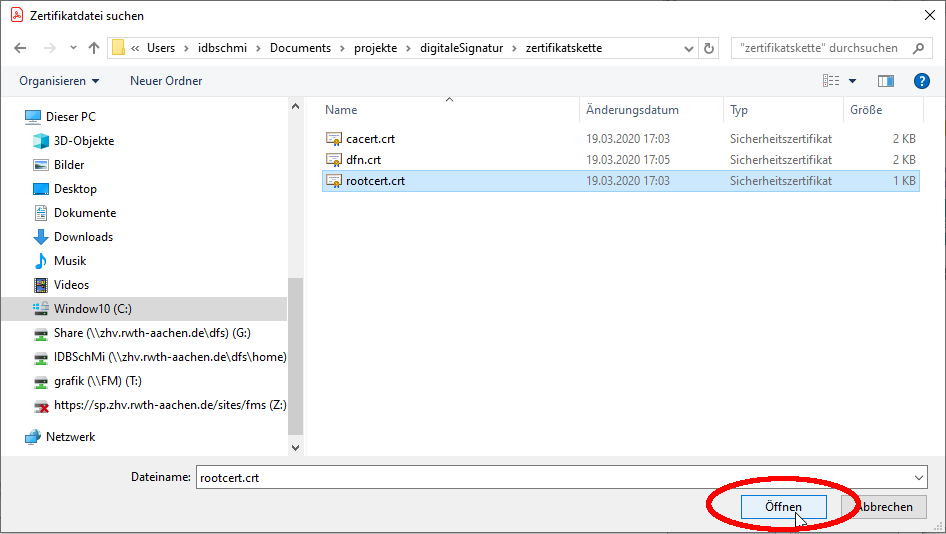
Task: Open Downloads in navigation pane
Action: (x=83, y=237)
